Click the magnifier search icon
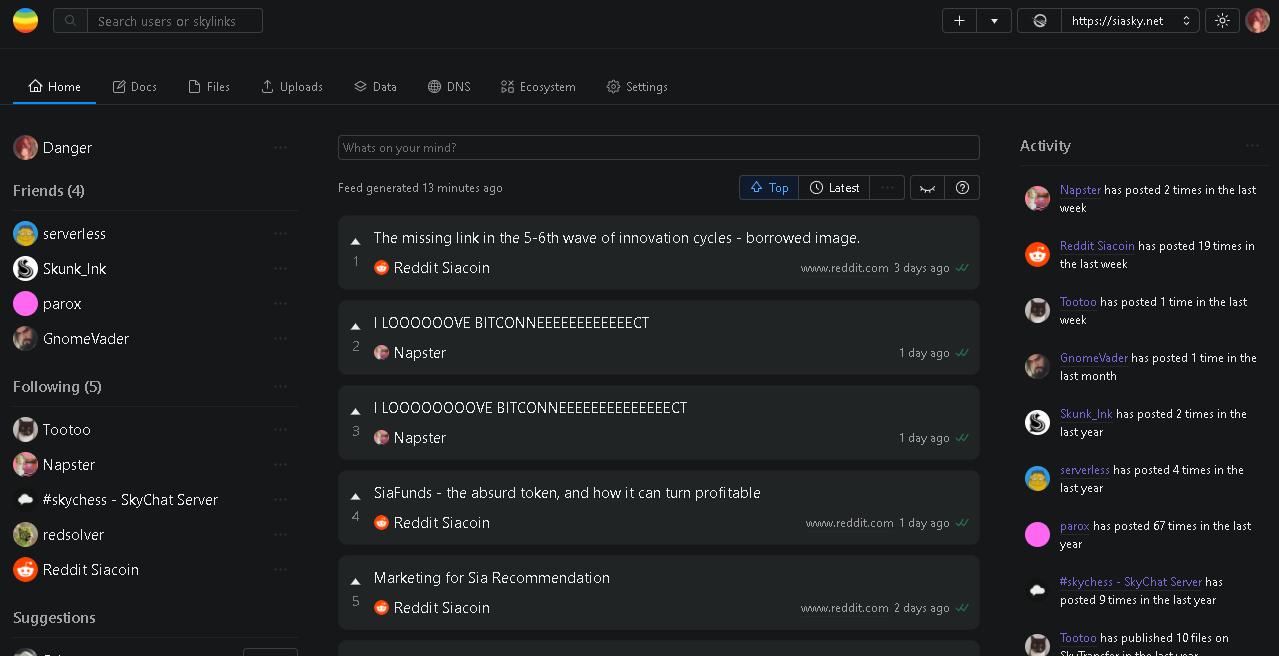Image resolution: width=1279 pixels, height=656 pixels. [70, 21]
